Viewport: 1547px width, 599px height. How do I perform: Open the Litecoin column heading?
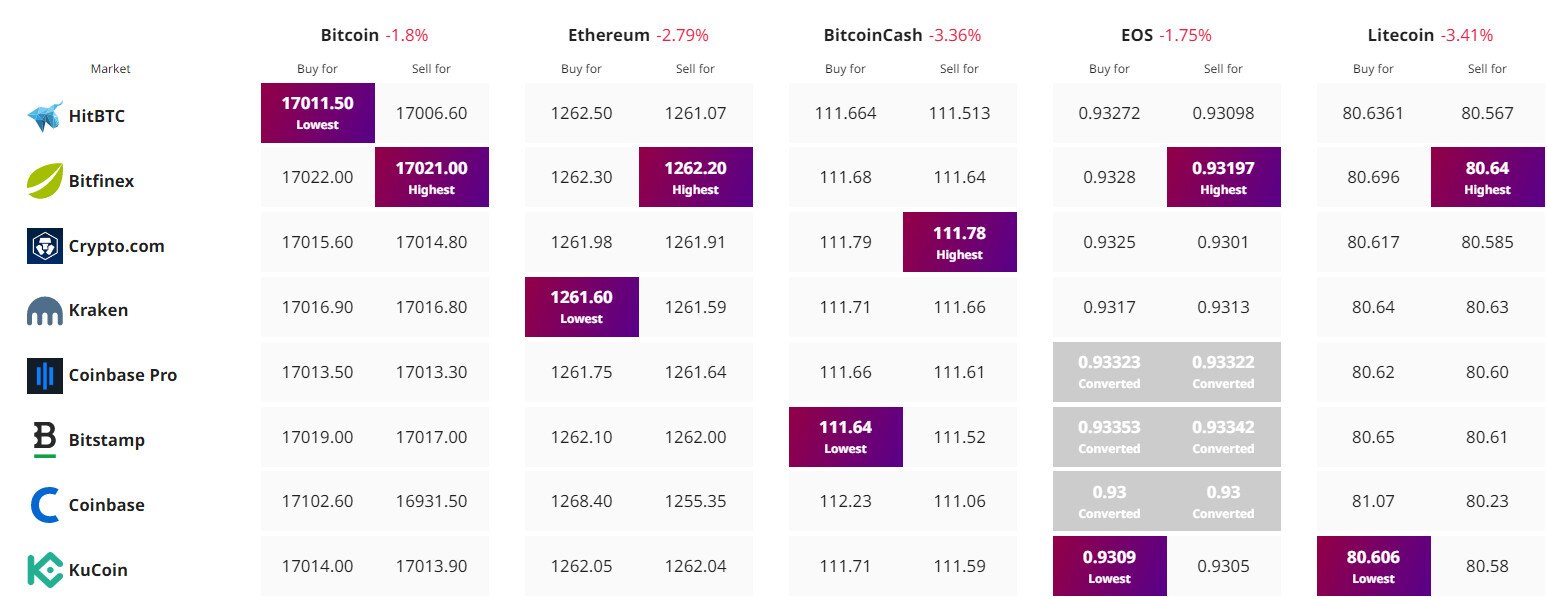(1401, 35)
